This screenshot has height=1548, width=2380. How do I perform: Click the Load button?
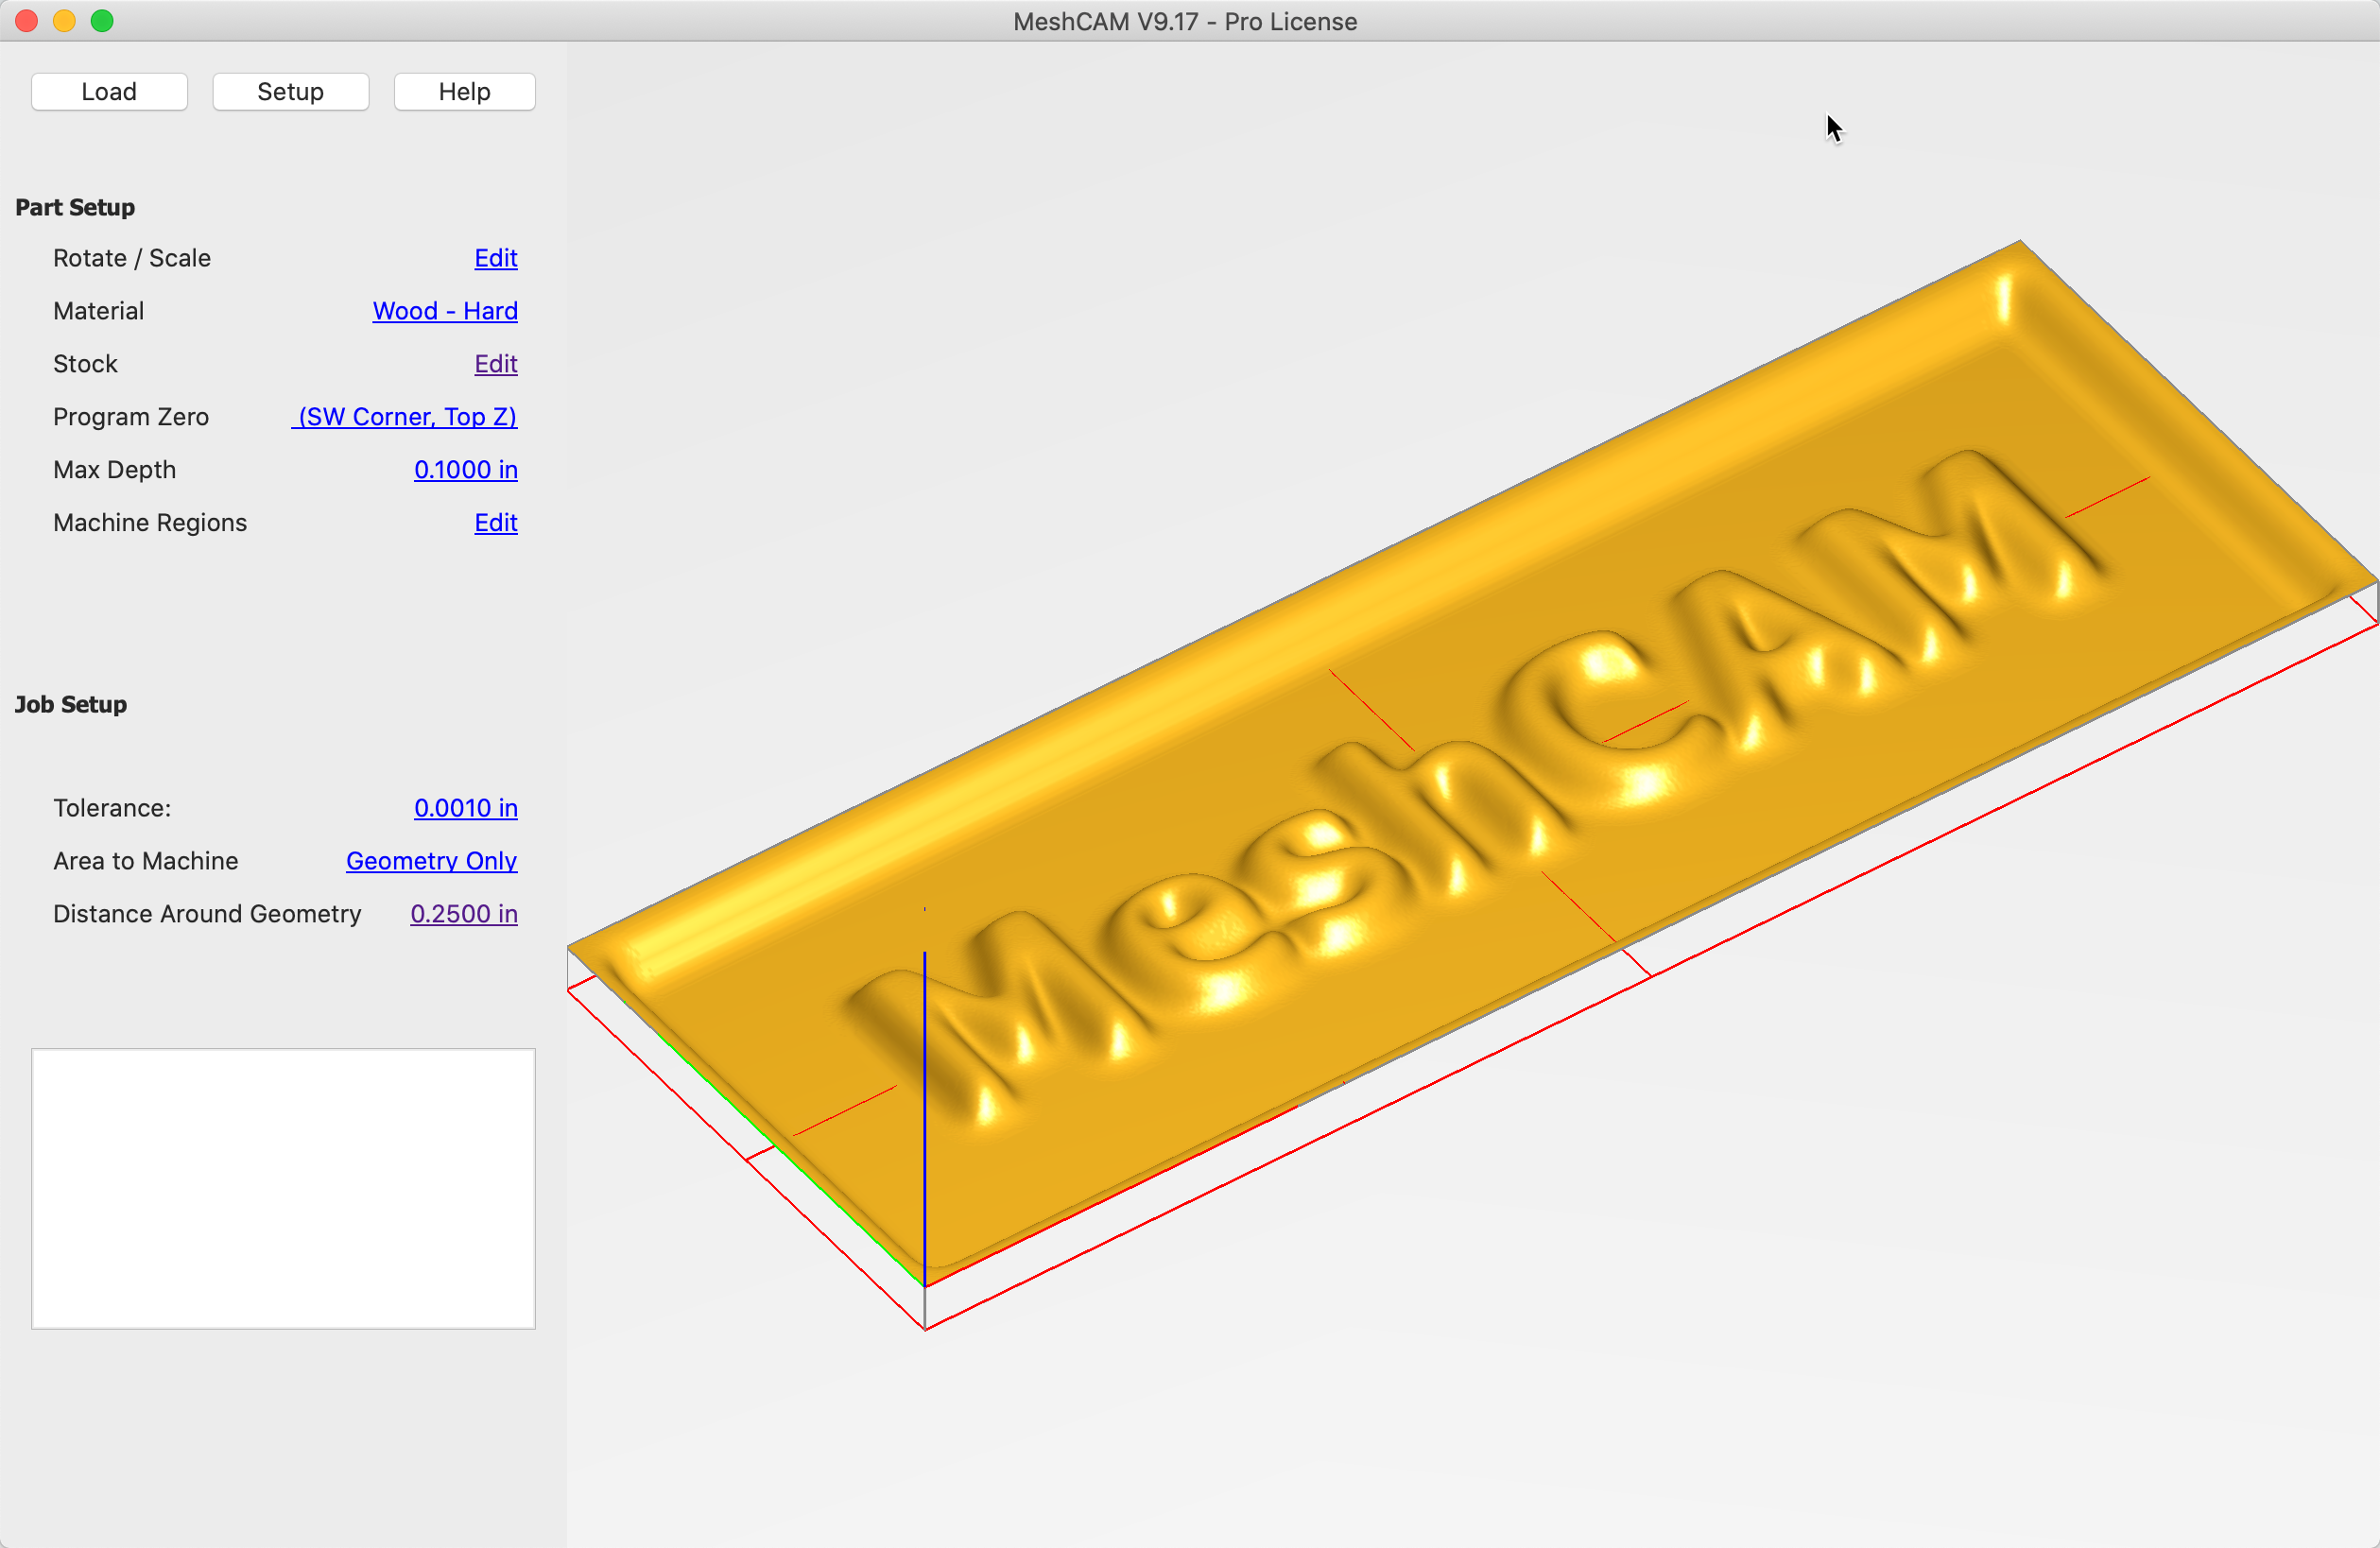coord(109,92)
